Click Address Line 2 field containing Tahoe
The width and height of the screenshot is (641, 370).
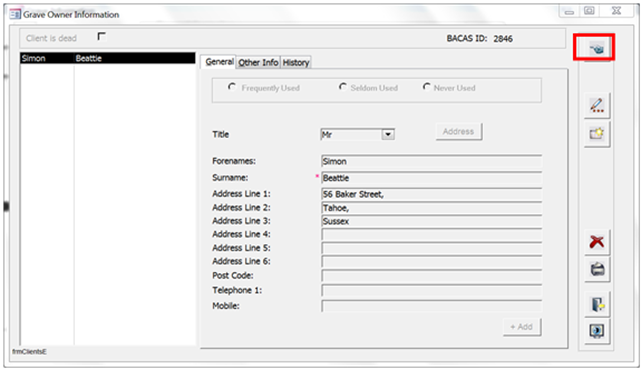(431, 208)
